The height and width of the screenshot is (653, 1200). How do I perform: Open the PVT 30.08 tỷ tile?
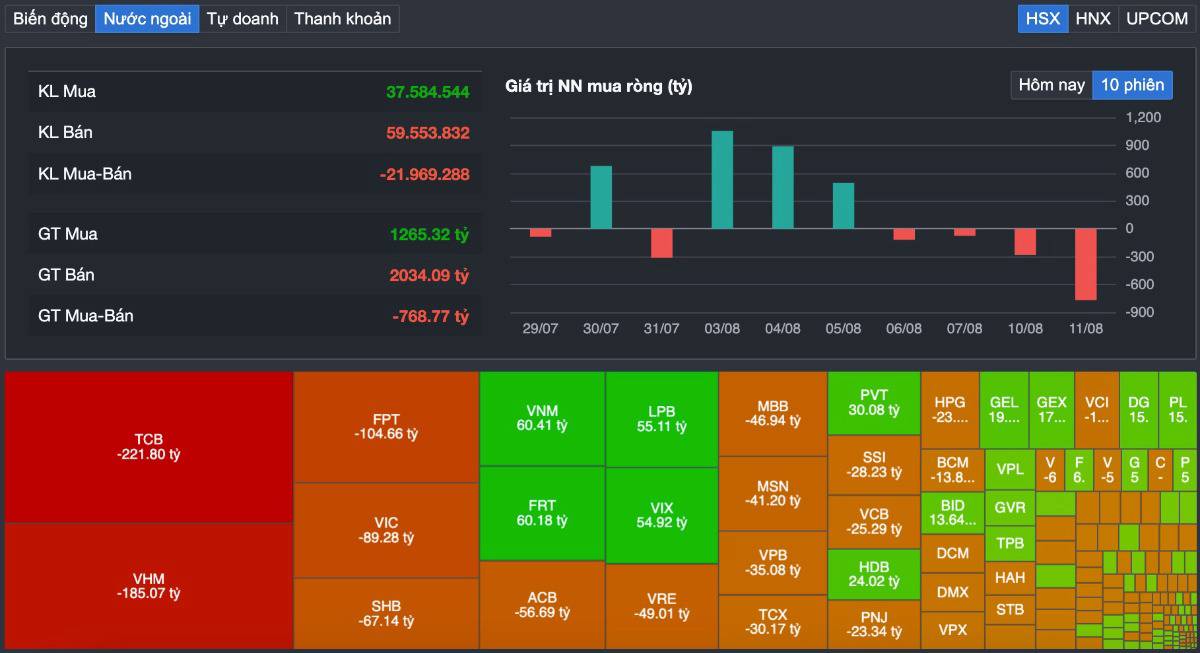click(x=874, y=403)
